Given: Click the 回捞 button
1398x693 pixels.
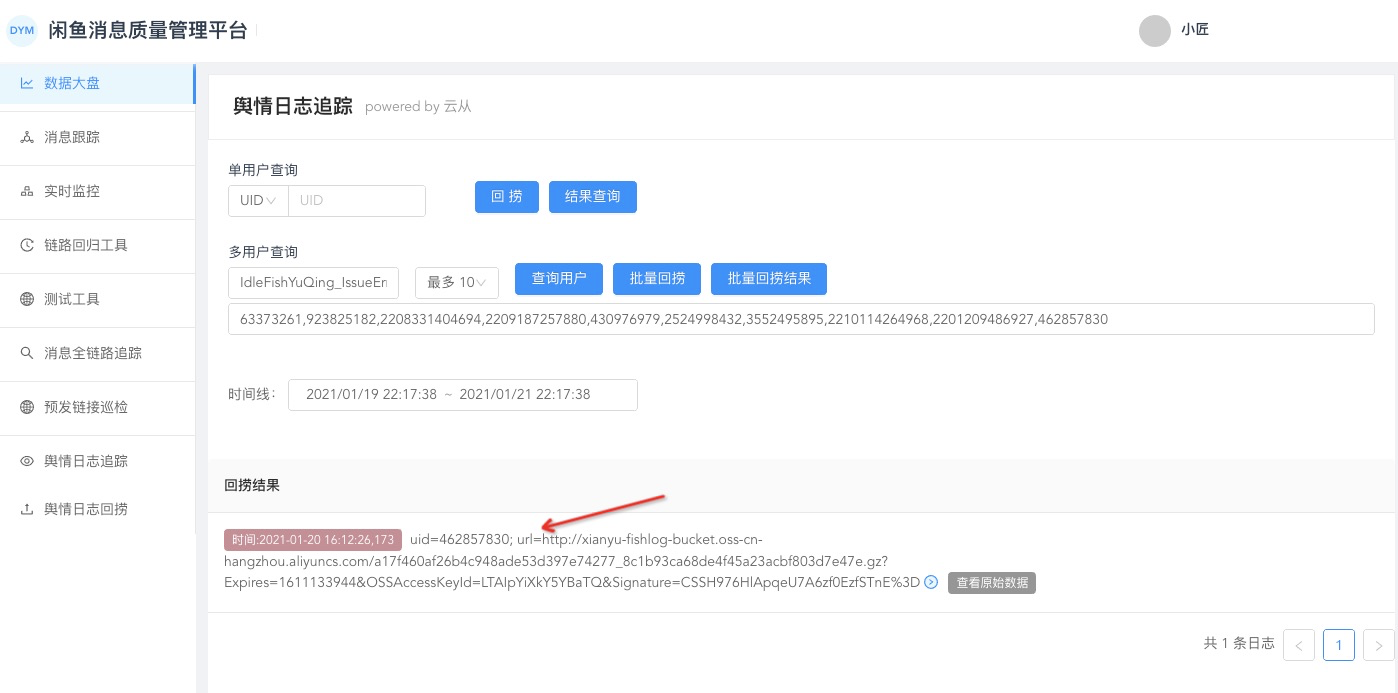Looking at the screenshot, I should pos(507,197).
